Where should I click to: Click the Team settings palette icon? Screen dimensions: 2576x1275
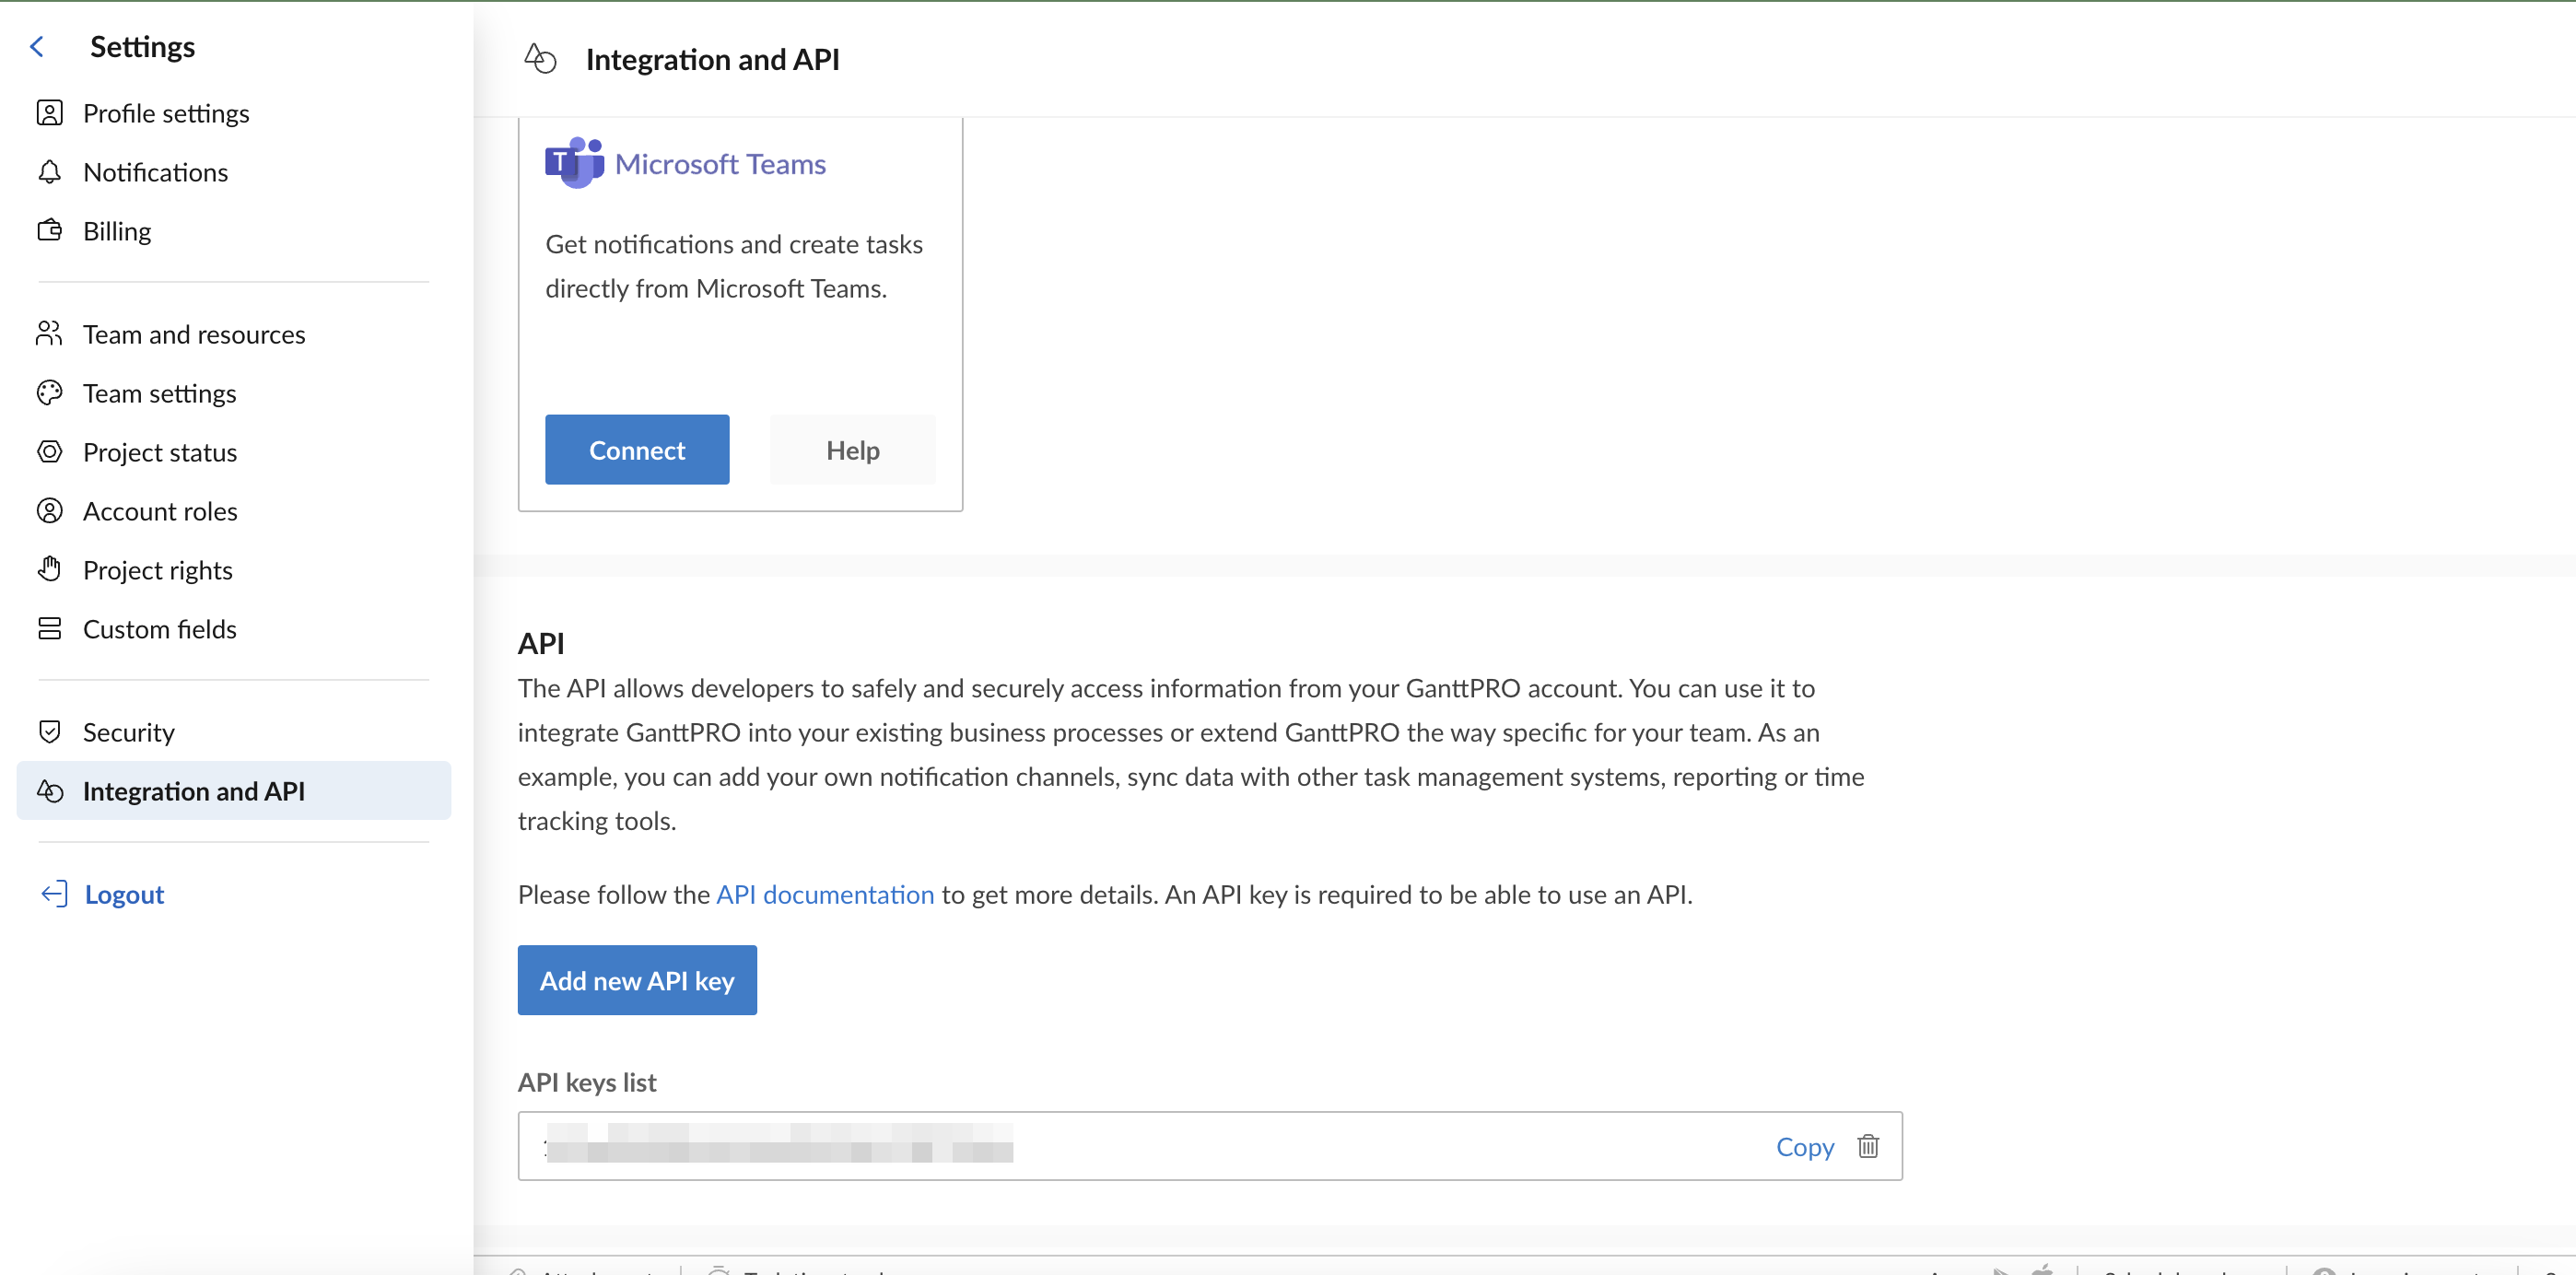[x=49, y=393]
